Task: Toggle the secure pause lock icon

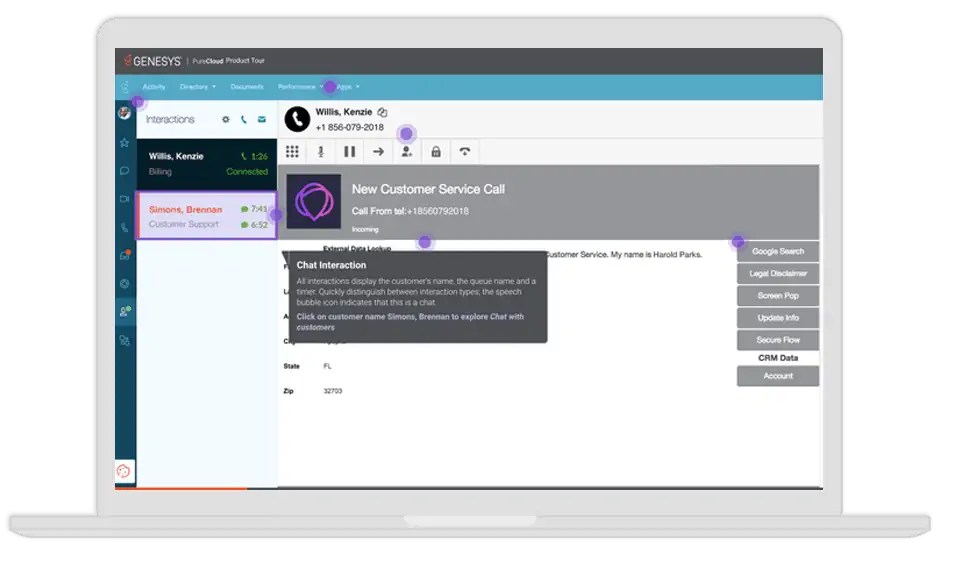Action: [x=436, y=152]
